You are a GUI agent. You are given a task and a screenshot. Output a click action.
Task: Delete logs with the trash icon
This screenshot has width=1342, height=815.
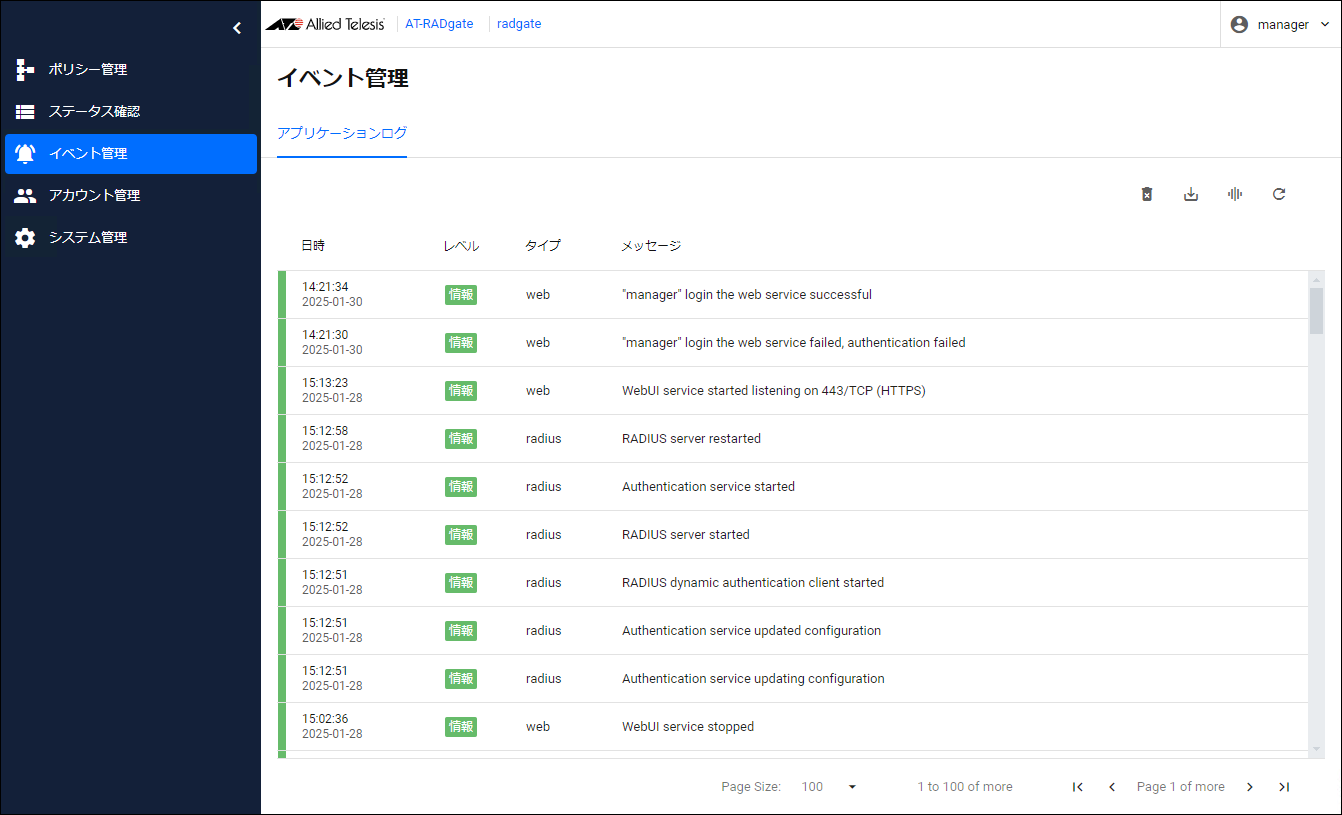pos(1147,194)
